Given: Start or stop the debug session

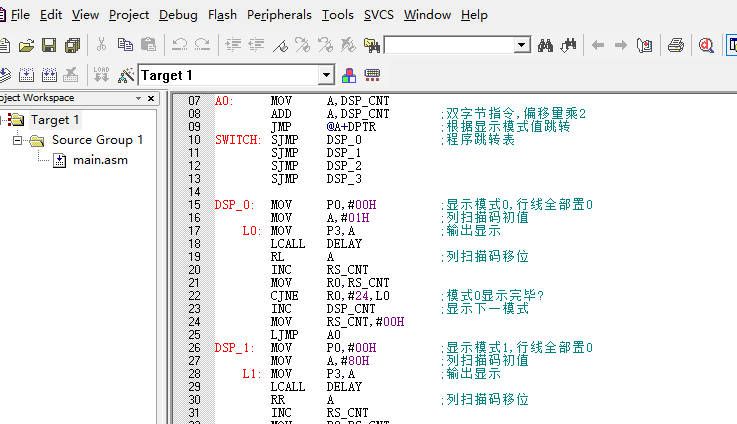Looking at the screenshot, I should pos(706,45).
